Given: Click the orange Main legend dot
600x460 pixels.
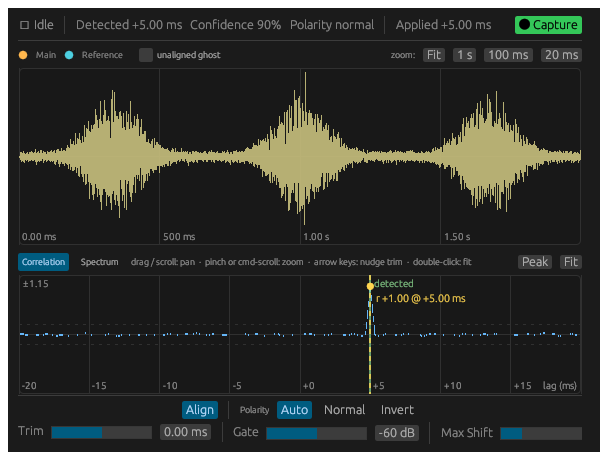Looking at the screenshot, I should coord(23,55).
